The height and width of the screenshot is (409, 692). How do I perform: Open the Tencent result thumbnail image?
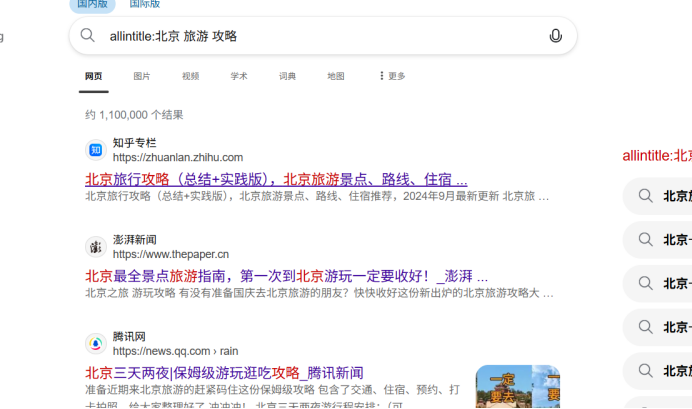(518, 386)
